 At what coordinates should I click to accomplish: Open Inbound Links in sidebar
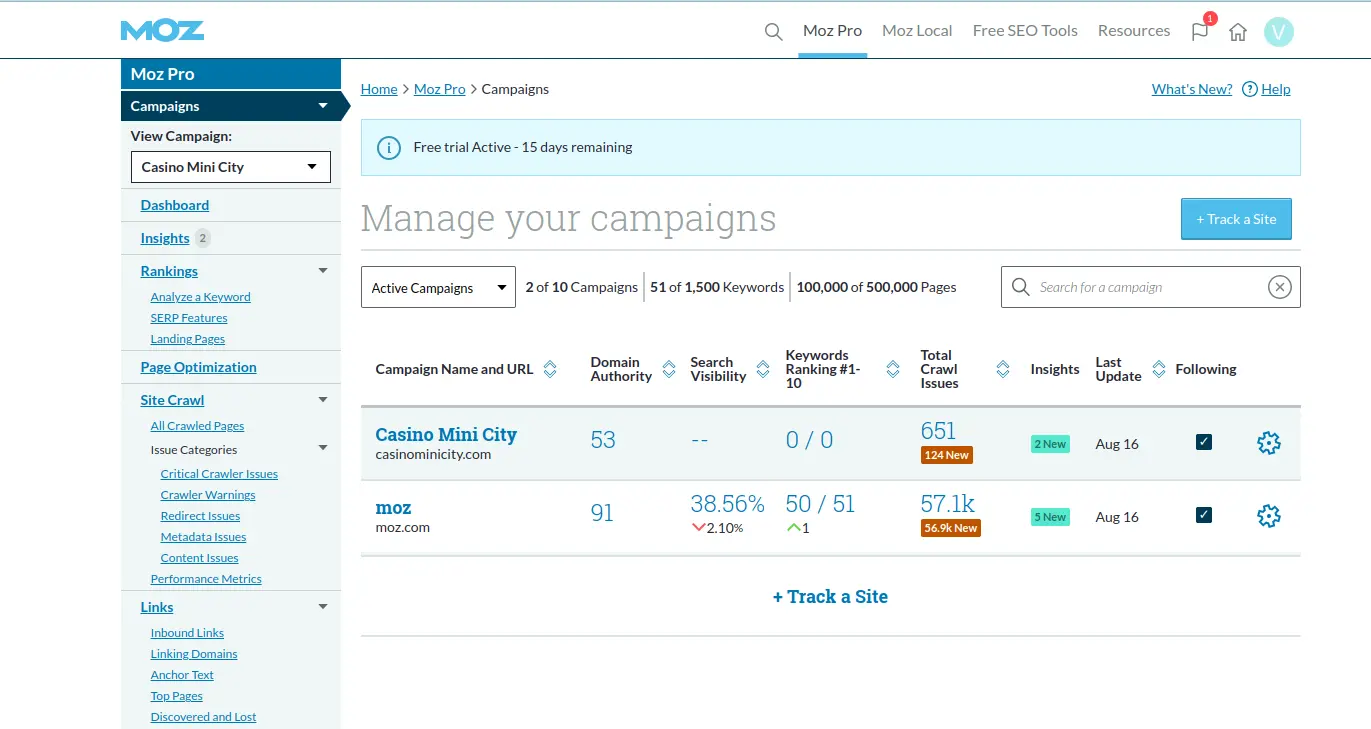[187, 633]
